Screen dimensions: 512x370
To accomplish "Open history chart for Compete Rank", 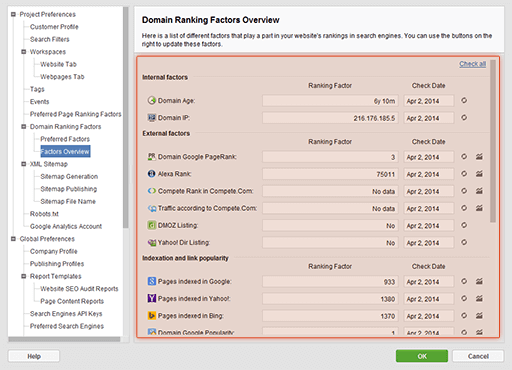I will [479, 191].
